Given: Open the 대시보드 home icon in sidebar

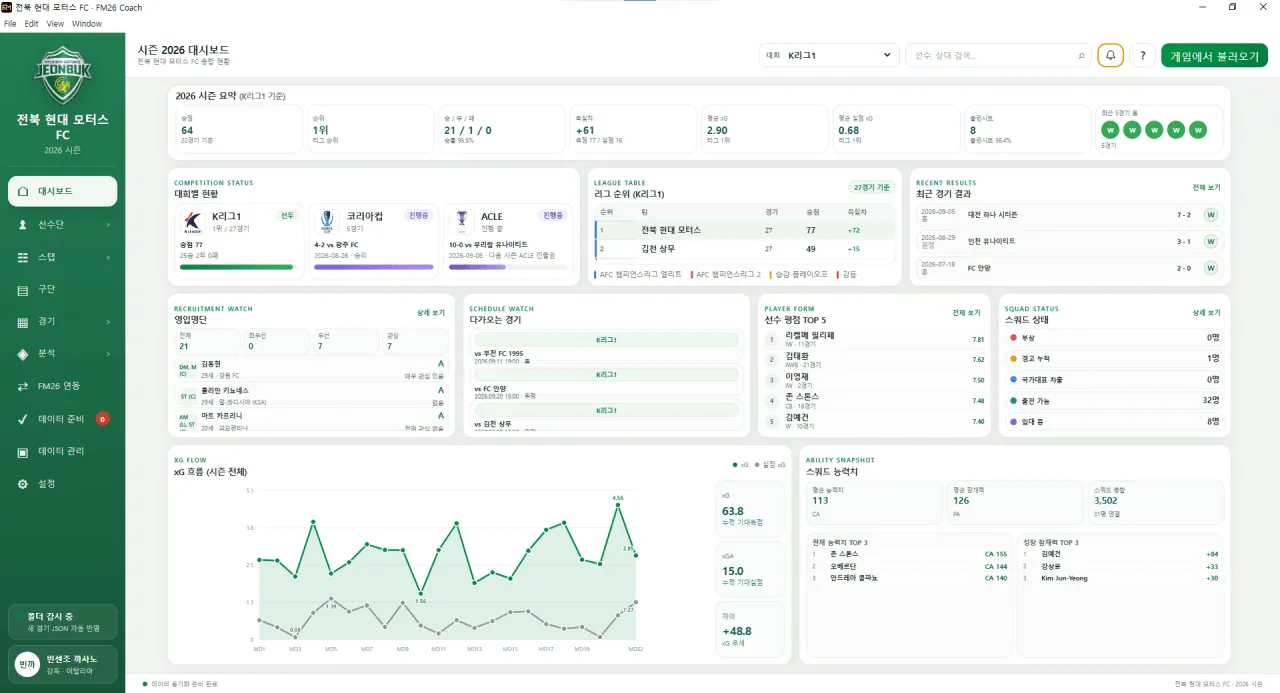Looking at the screenshot, I should pos(23,191).
